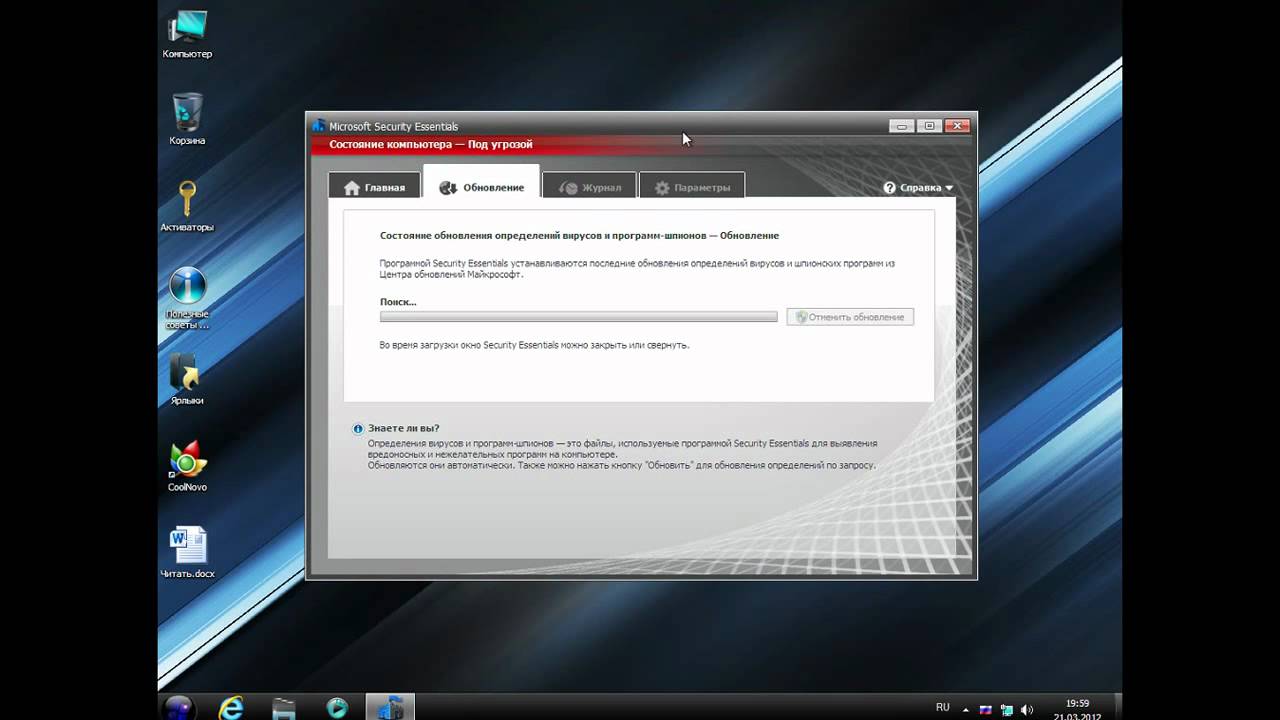The image size is (1280, 720).
Task: Click the flag icon in system tray
Action: [985, 709]
